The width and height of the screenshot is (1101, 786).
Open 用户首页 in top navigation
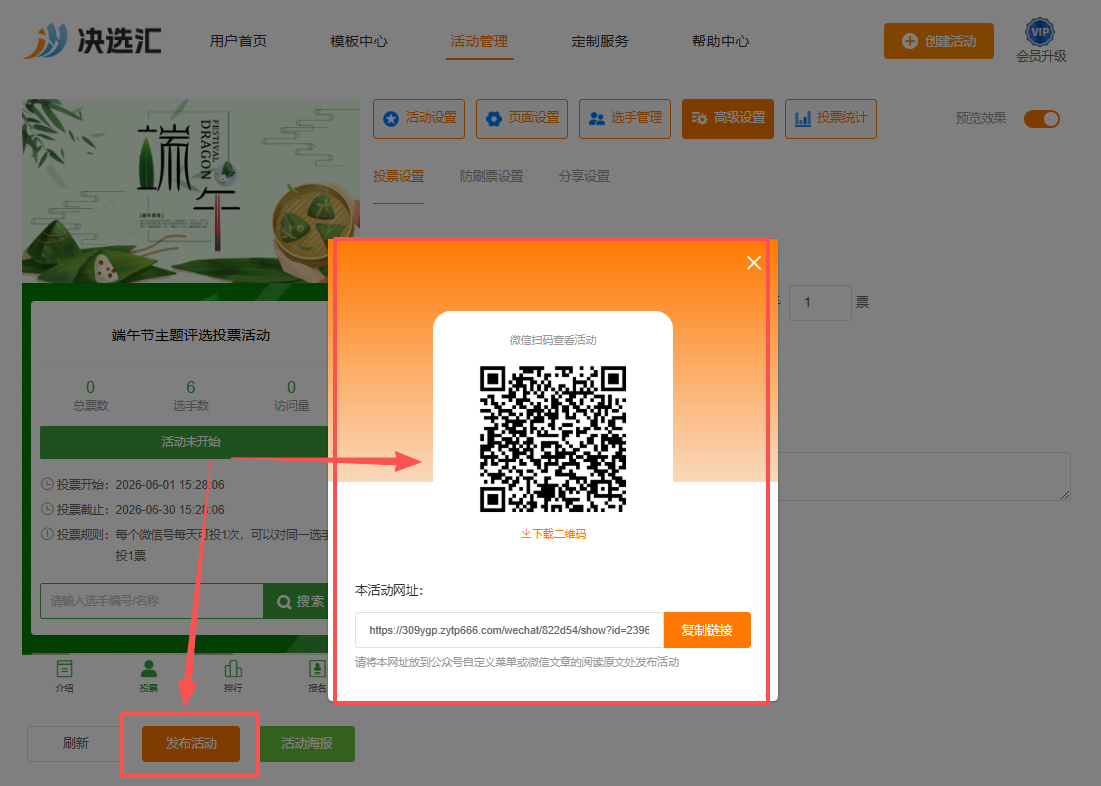tap(238, 41)
